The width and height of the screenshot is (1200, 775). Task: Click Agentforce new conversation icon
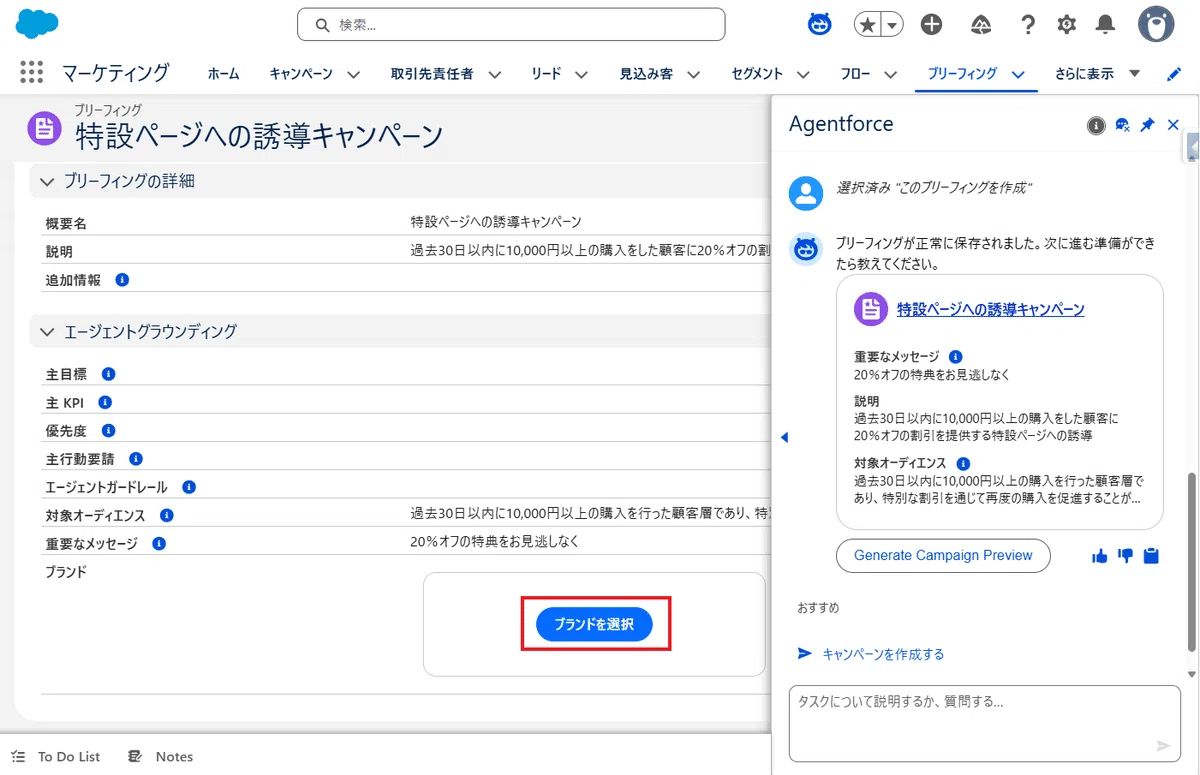(1122, 125)
